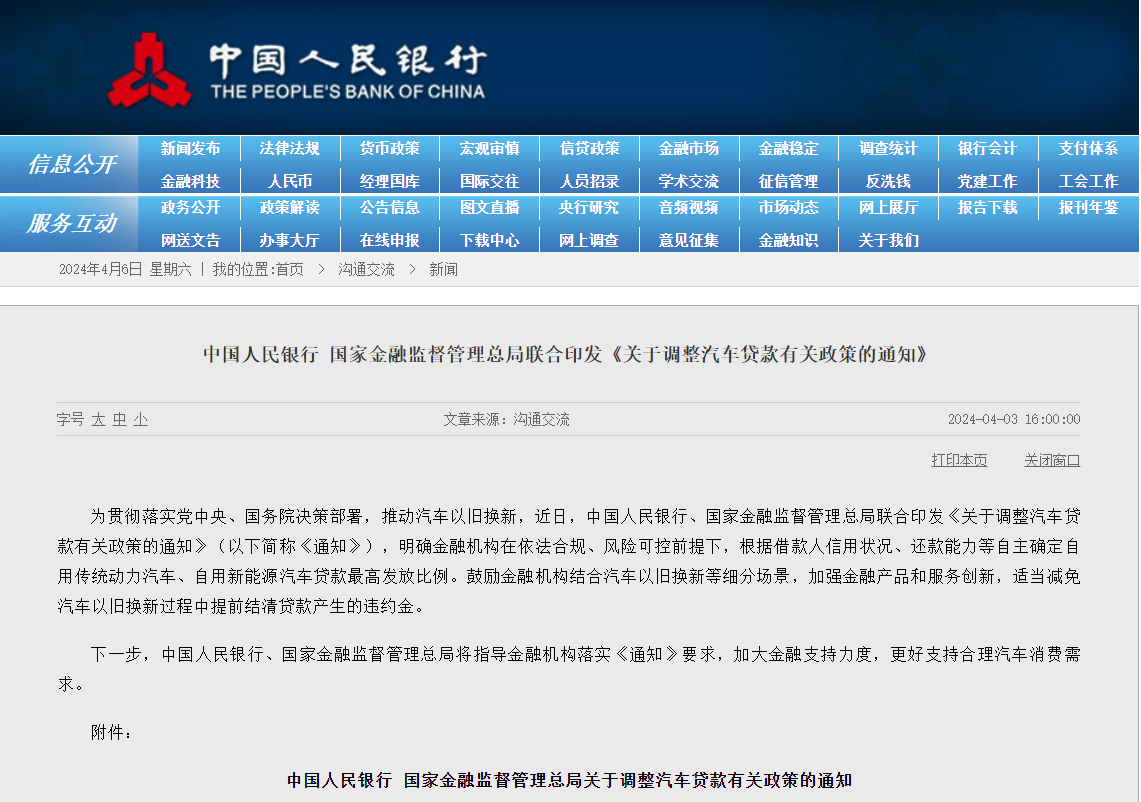Go to the 银行会计 section
This screenshot has width=1141, height=802.
point(987,148)
